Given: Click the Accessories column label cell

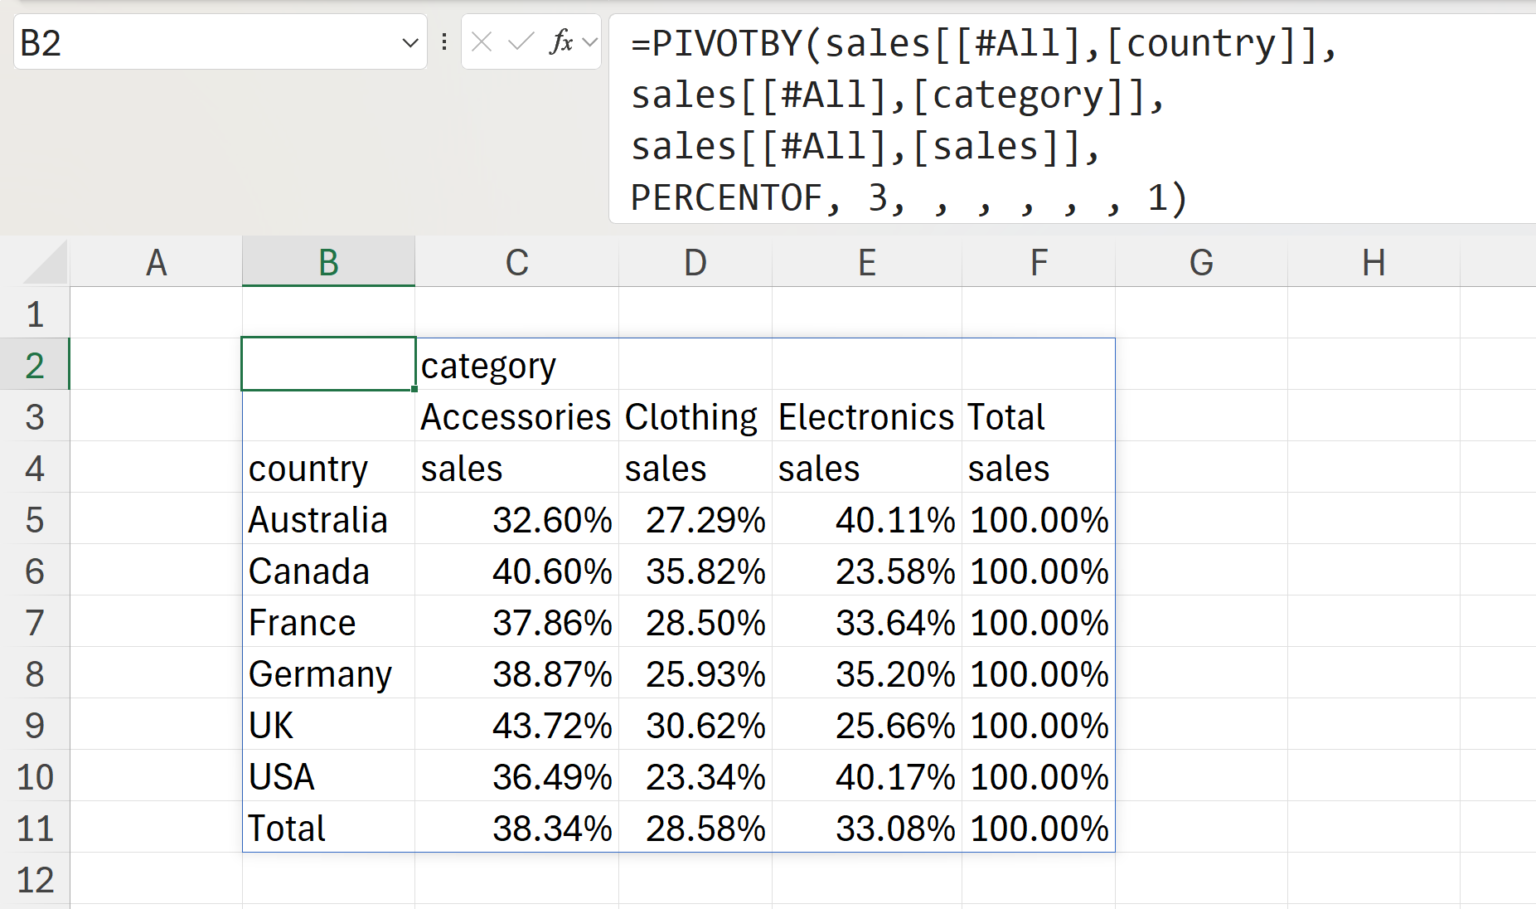Looking at the screenshot, I should click(516, 417).
